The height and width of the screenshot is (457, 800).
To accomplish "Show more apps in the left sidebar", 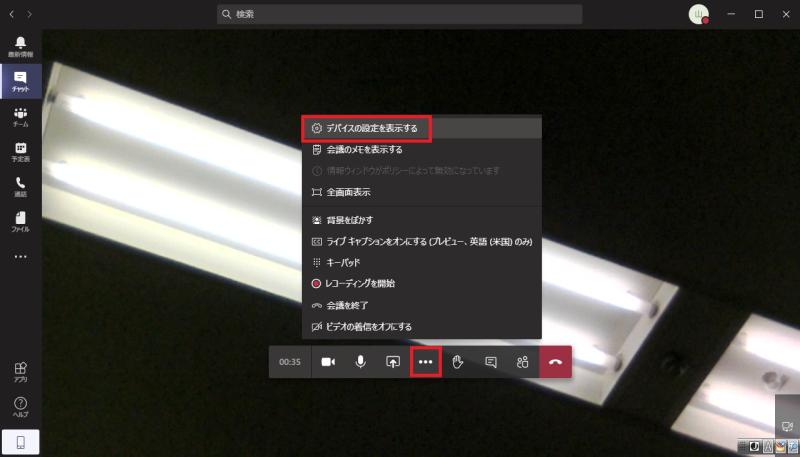I will (20, 257).
